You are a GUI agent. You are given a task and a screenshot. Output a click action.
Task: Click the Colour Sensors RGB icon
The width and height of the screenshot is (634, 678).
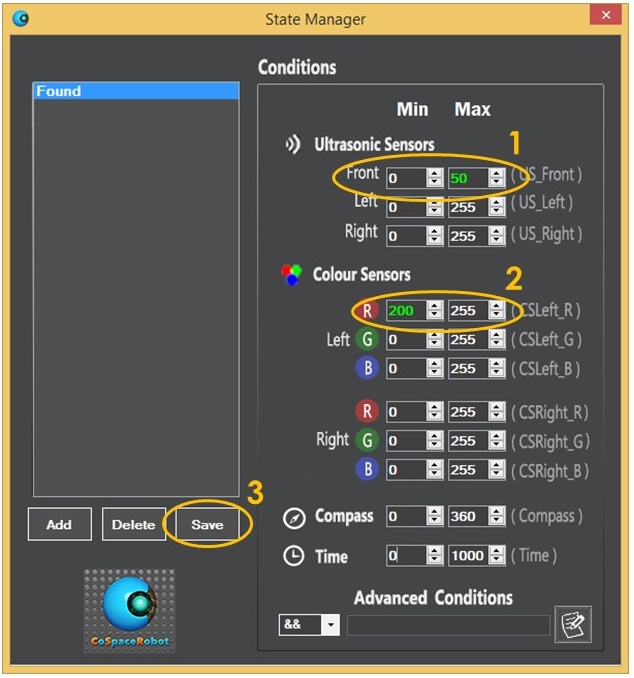[x=292, y=275]
